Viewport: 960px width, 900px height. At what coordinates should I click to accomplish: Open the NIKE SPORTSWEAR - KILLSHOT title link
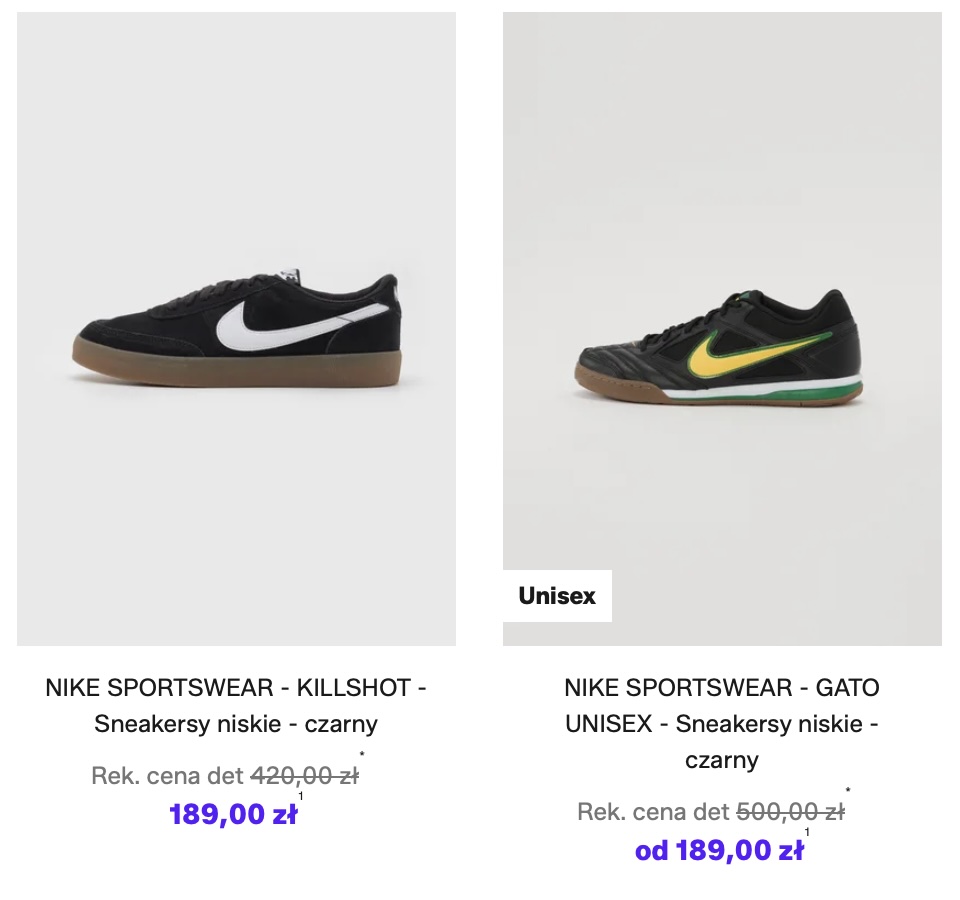(x=236, y=688)
